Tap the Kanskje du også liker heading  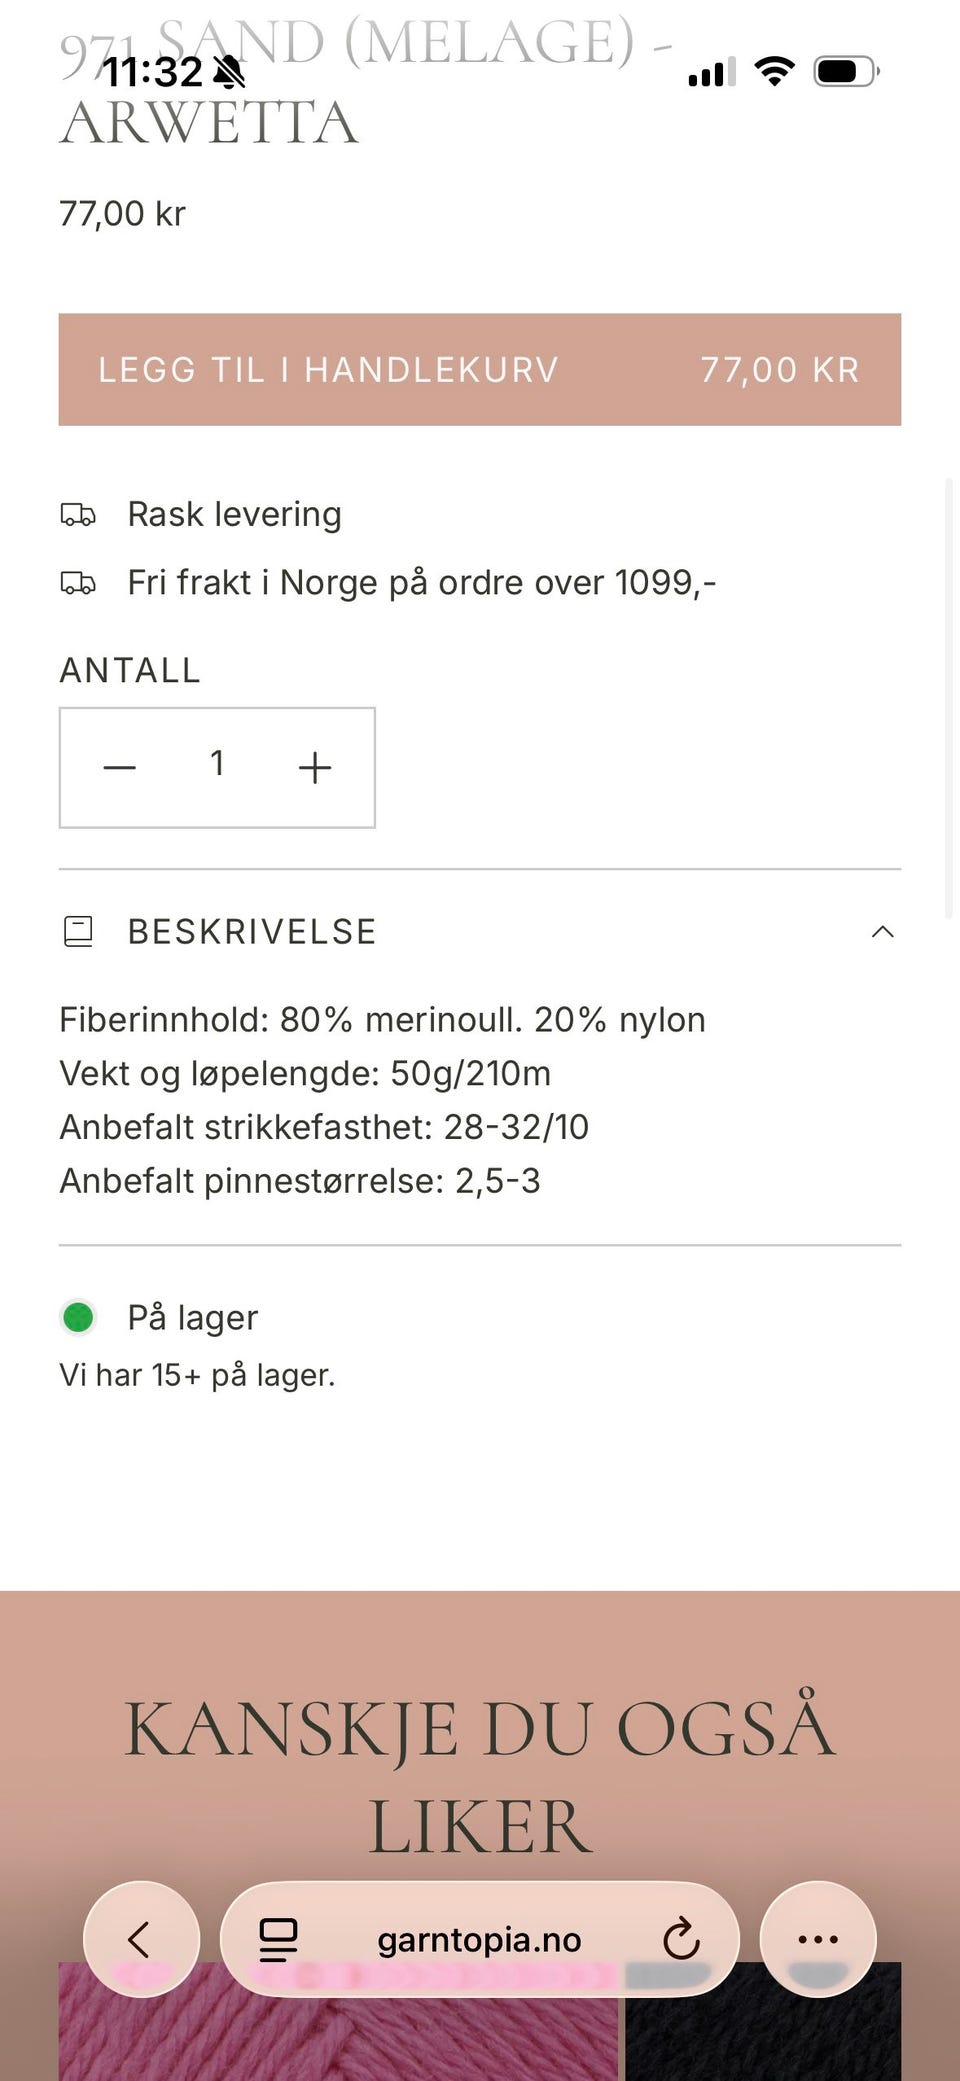pos(479,1776)
